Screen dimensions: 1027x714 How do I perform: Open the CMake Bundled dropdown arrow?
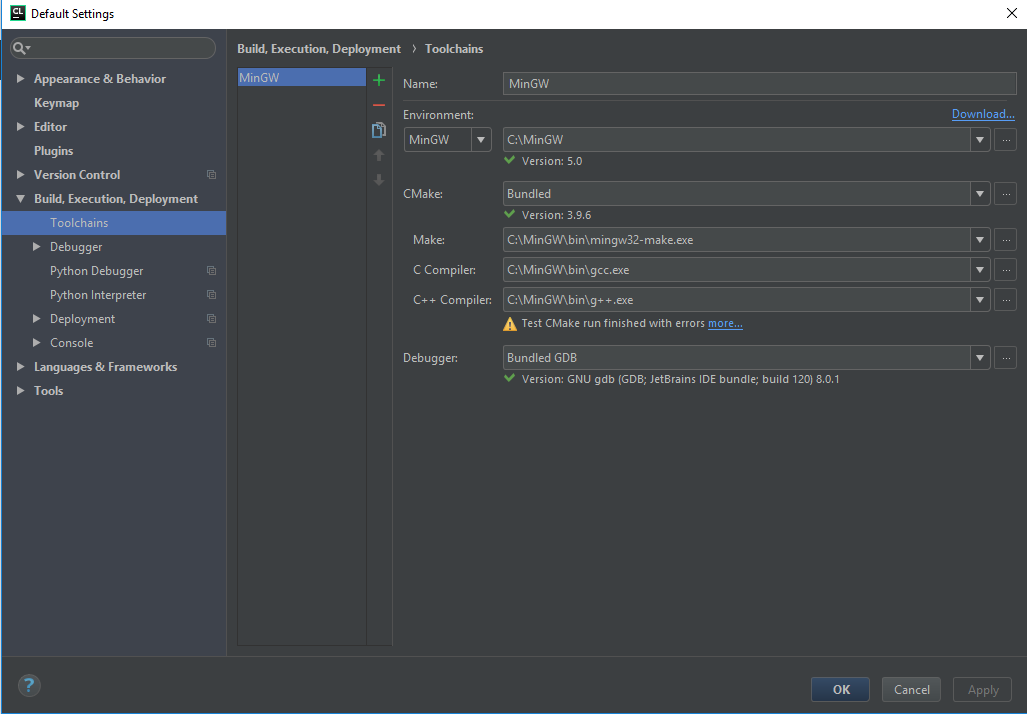[x=980, y=194]
